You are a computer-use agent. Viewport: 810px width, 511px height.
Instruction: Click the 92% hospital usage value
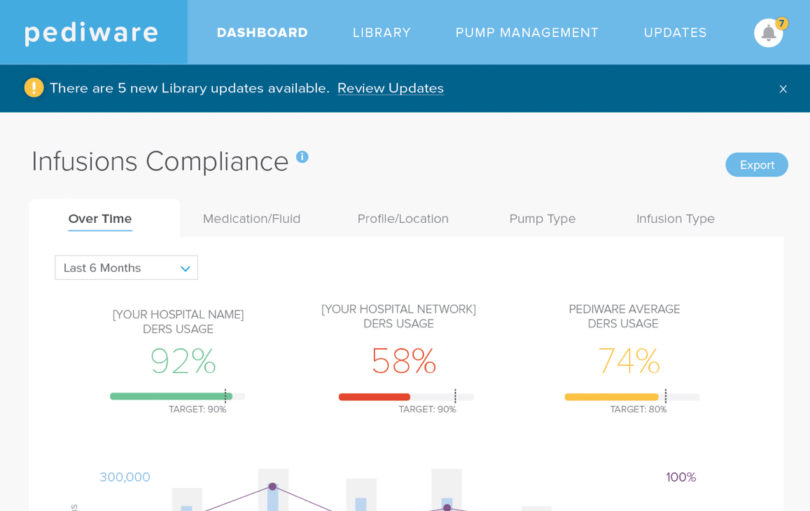183,361
